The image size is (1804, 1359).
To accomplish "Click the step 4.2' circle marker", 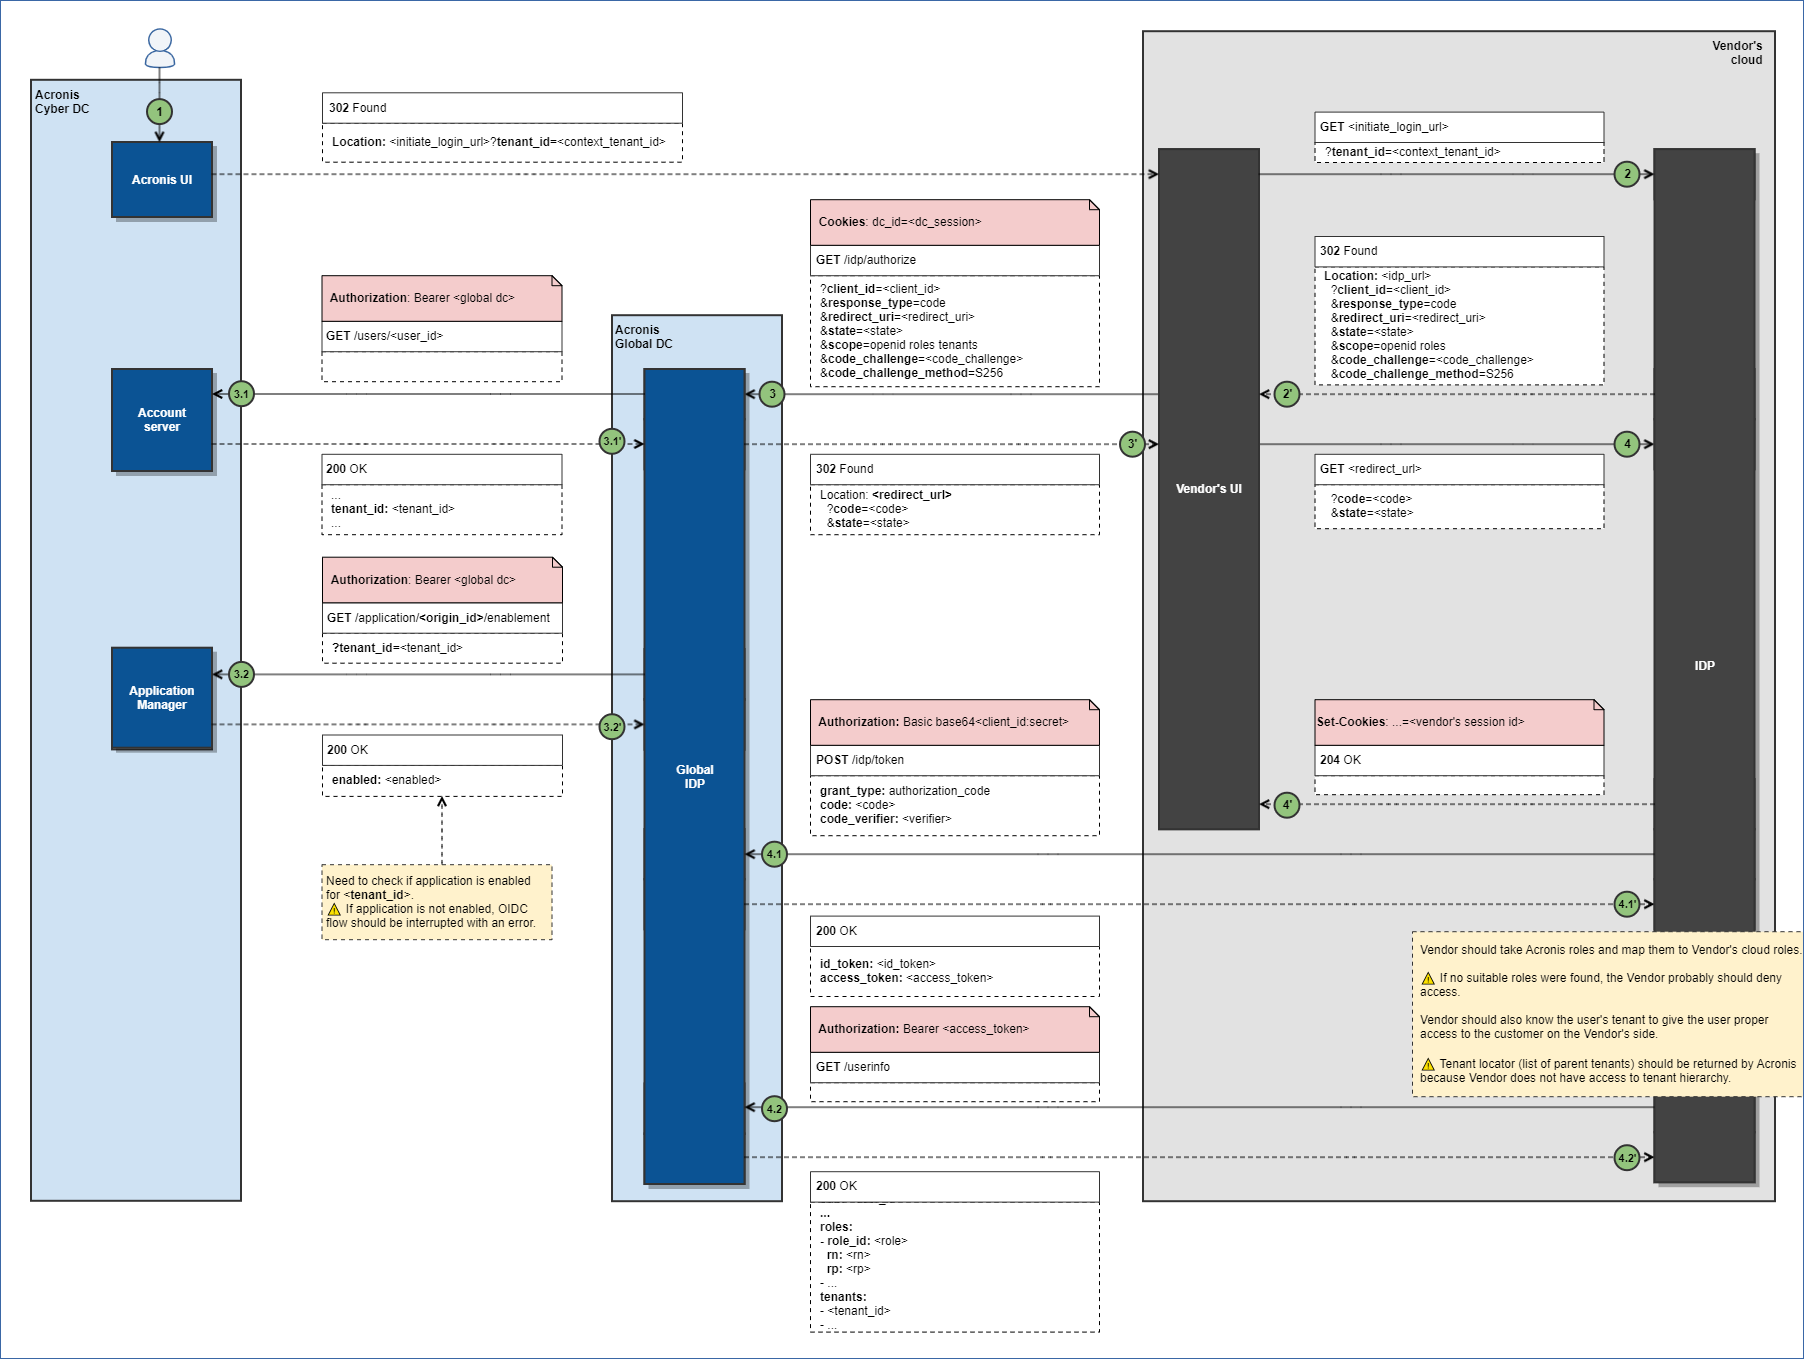I will point(1627,1158).
